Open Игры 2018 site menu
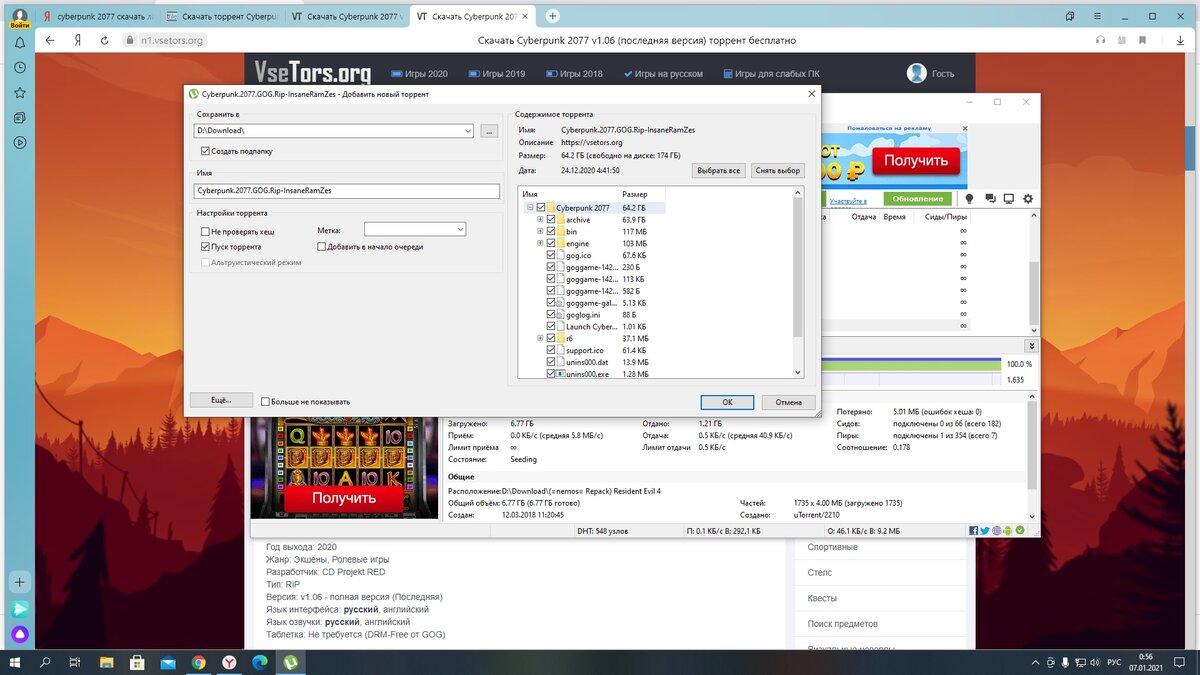 pos(574,74)
